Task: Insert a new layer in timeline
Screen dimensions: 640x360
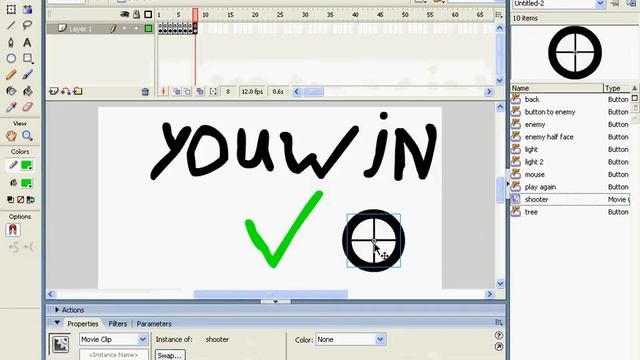Action: tap(54, 91)
